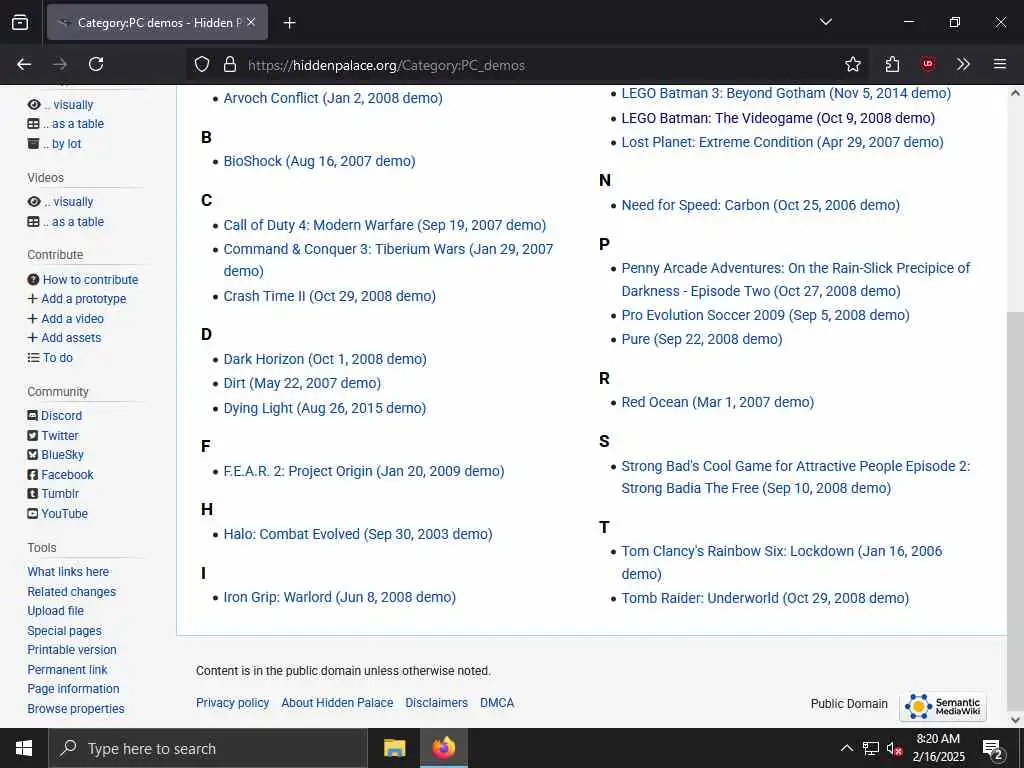Open the muted volume tray icon
This screenshot has height=768, width=1024.
[x=895, y=748]
